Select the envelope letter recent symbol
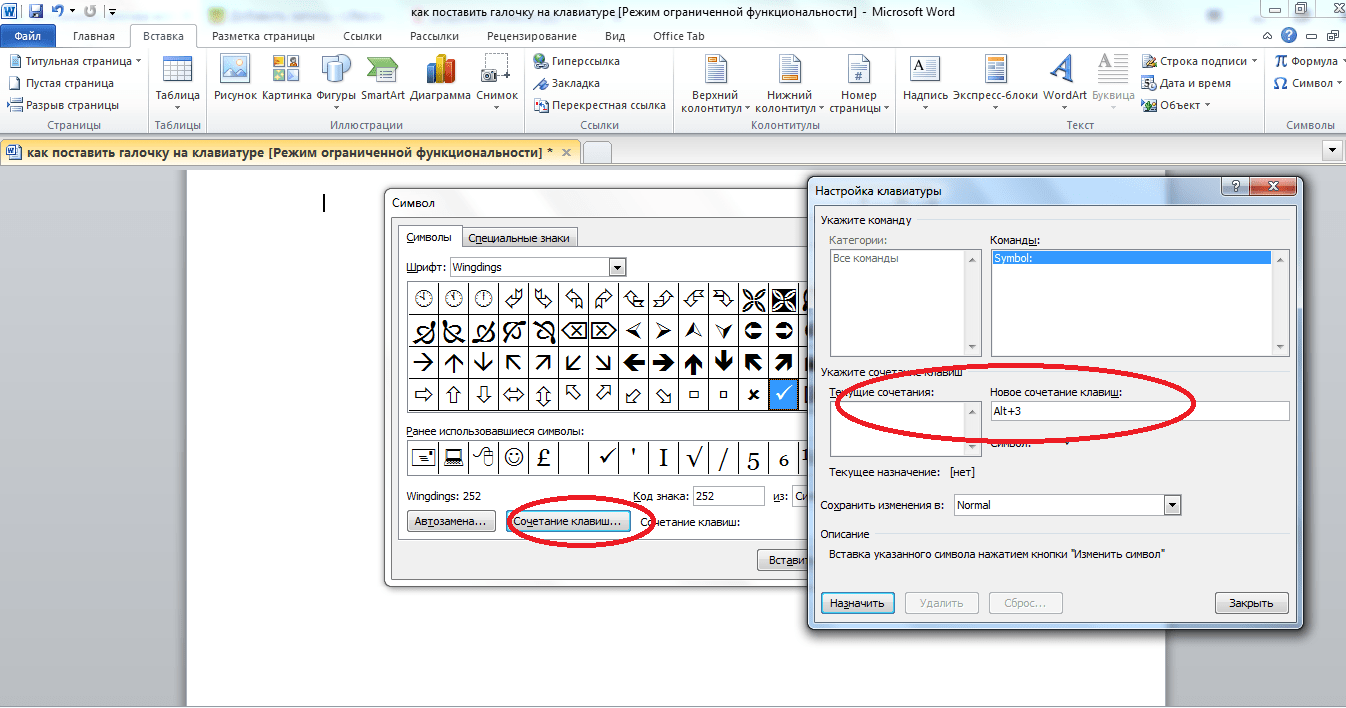This screenshot has height=708, width=1346. [x=424, y=458]
